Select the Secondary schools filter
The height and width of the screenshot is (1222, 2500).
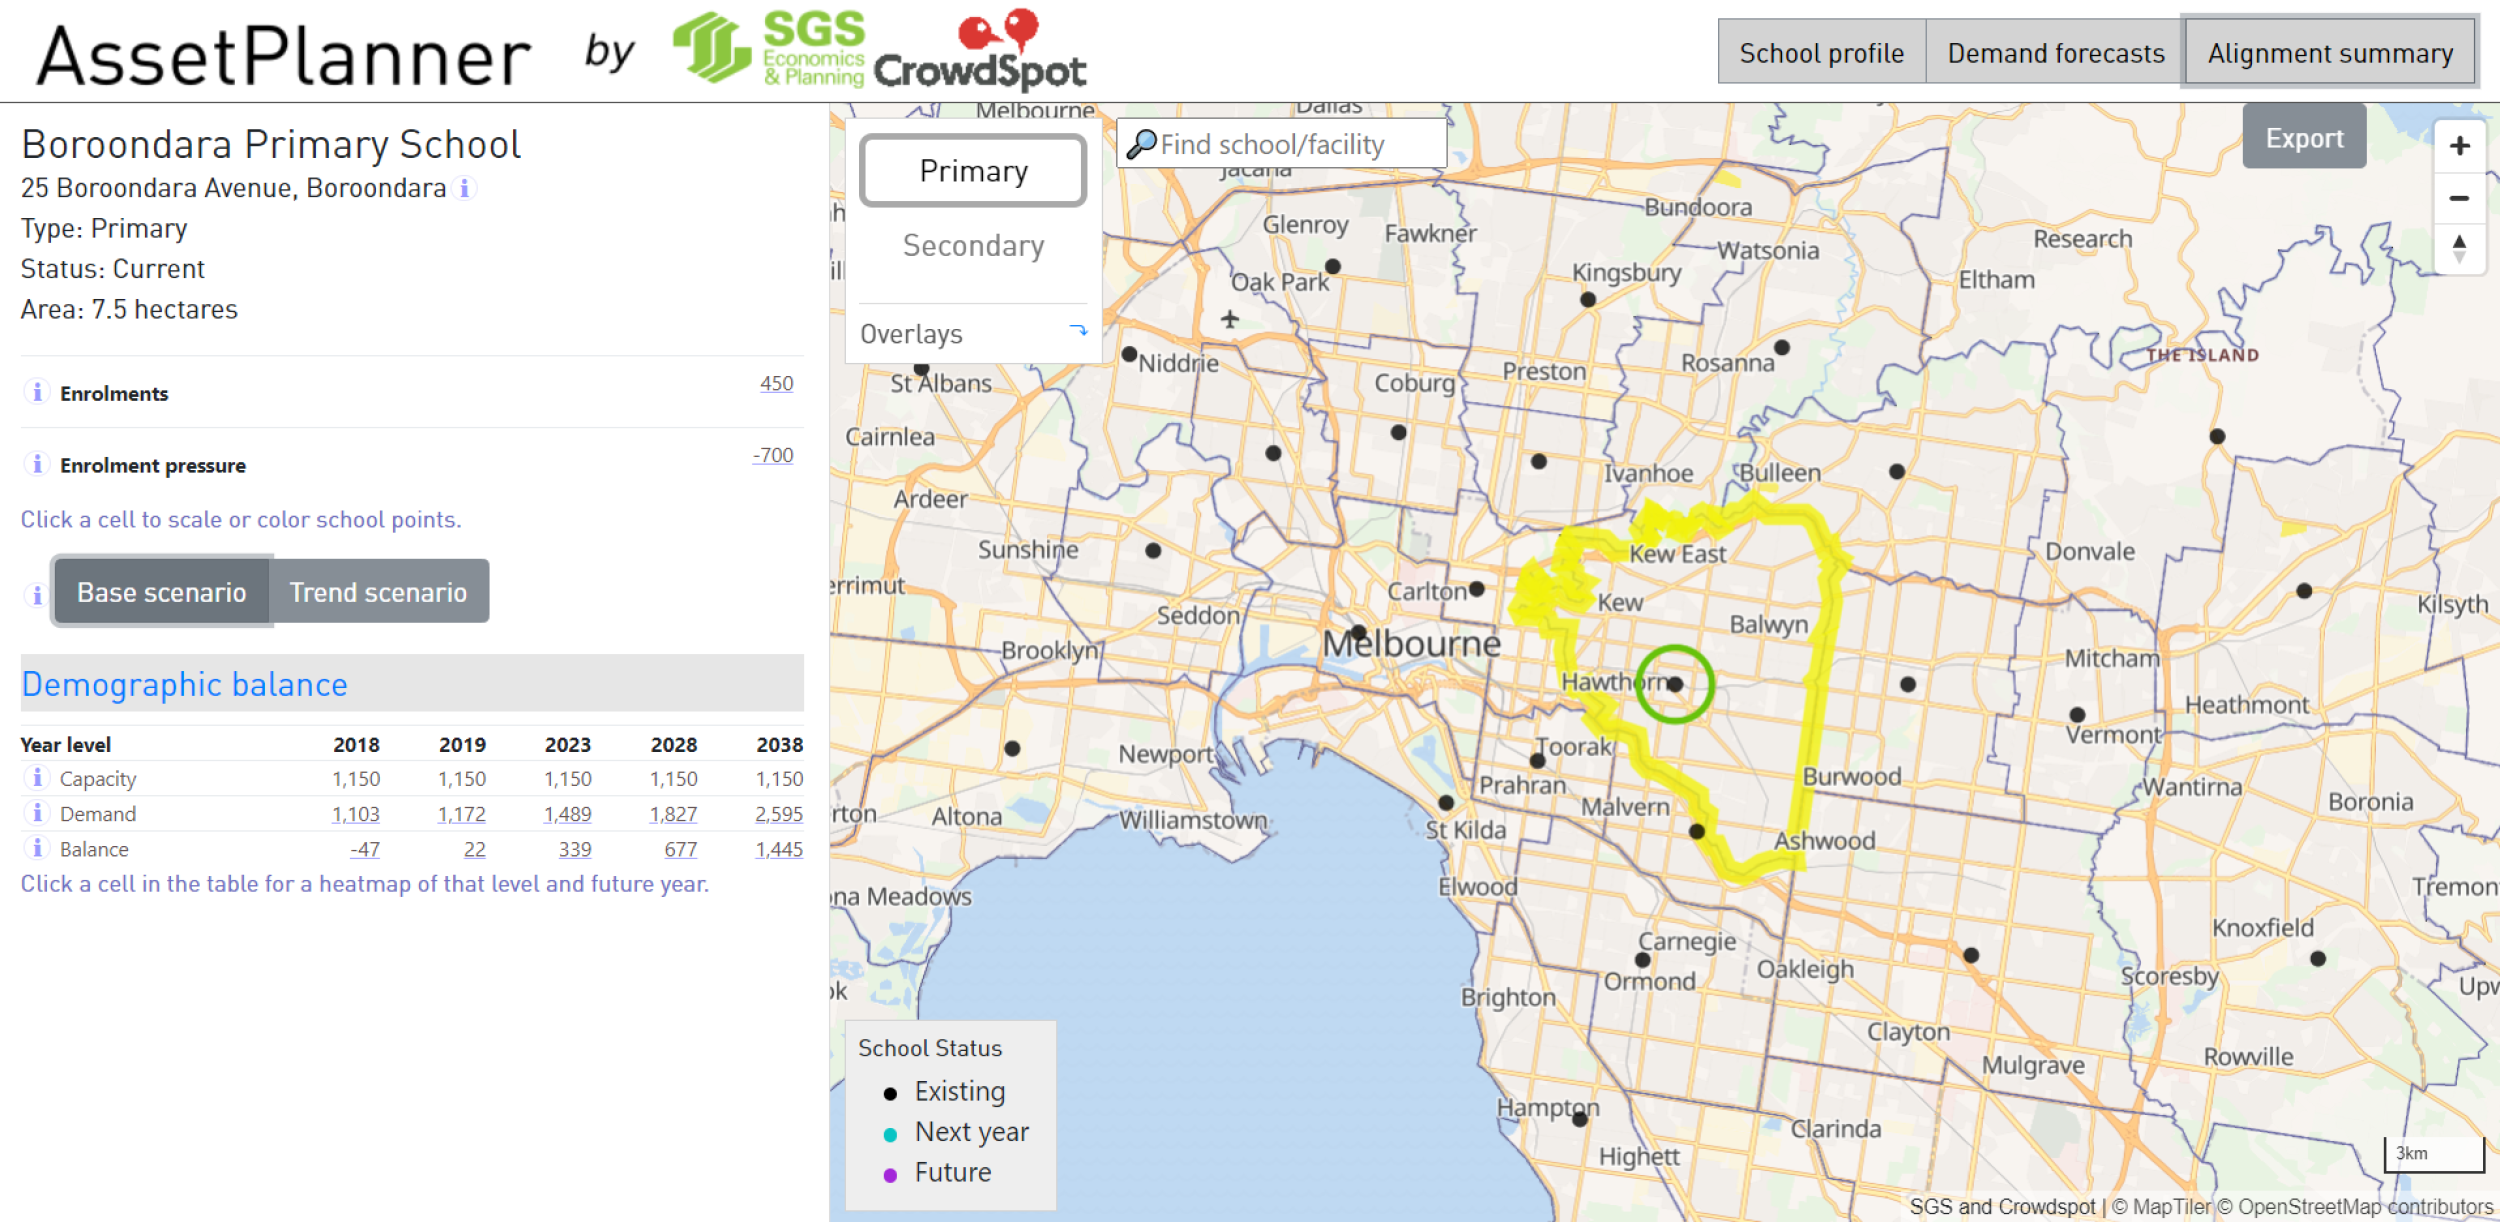(973, 246)
